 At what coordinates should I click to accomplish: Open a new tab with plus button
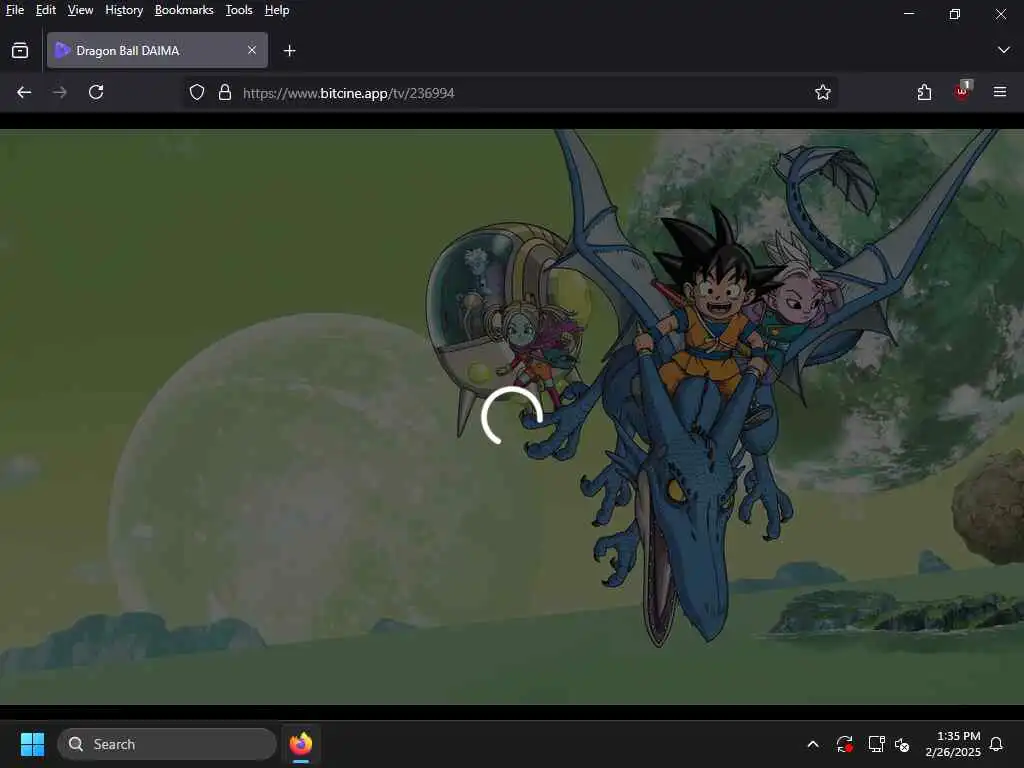point(289,50)
